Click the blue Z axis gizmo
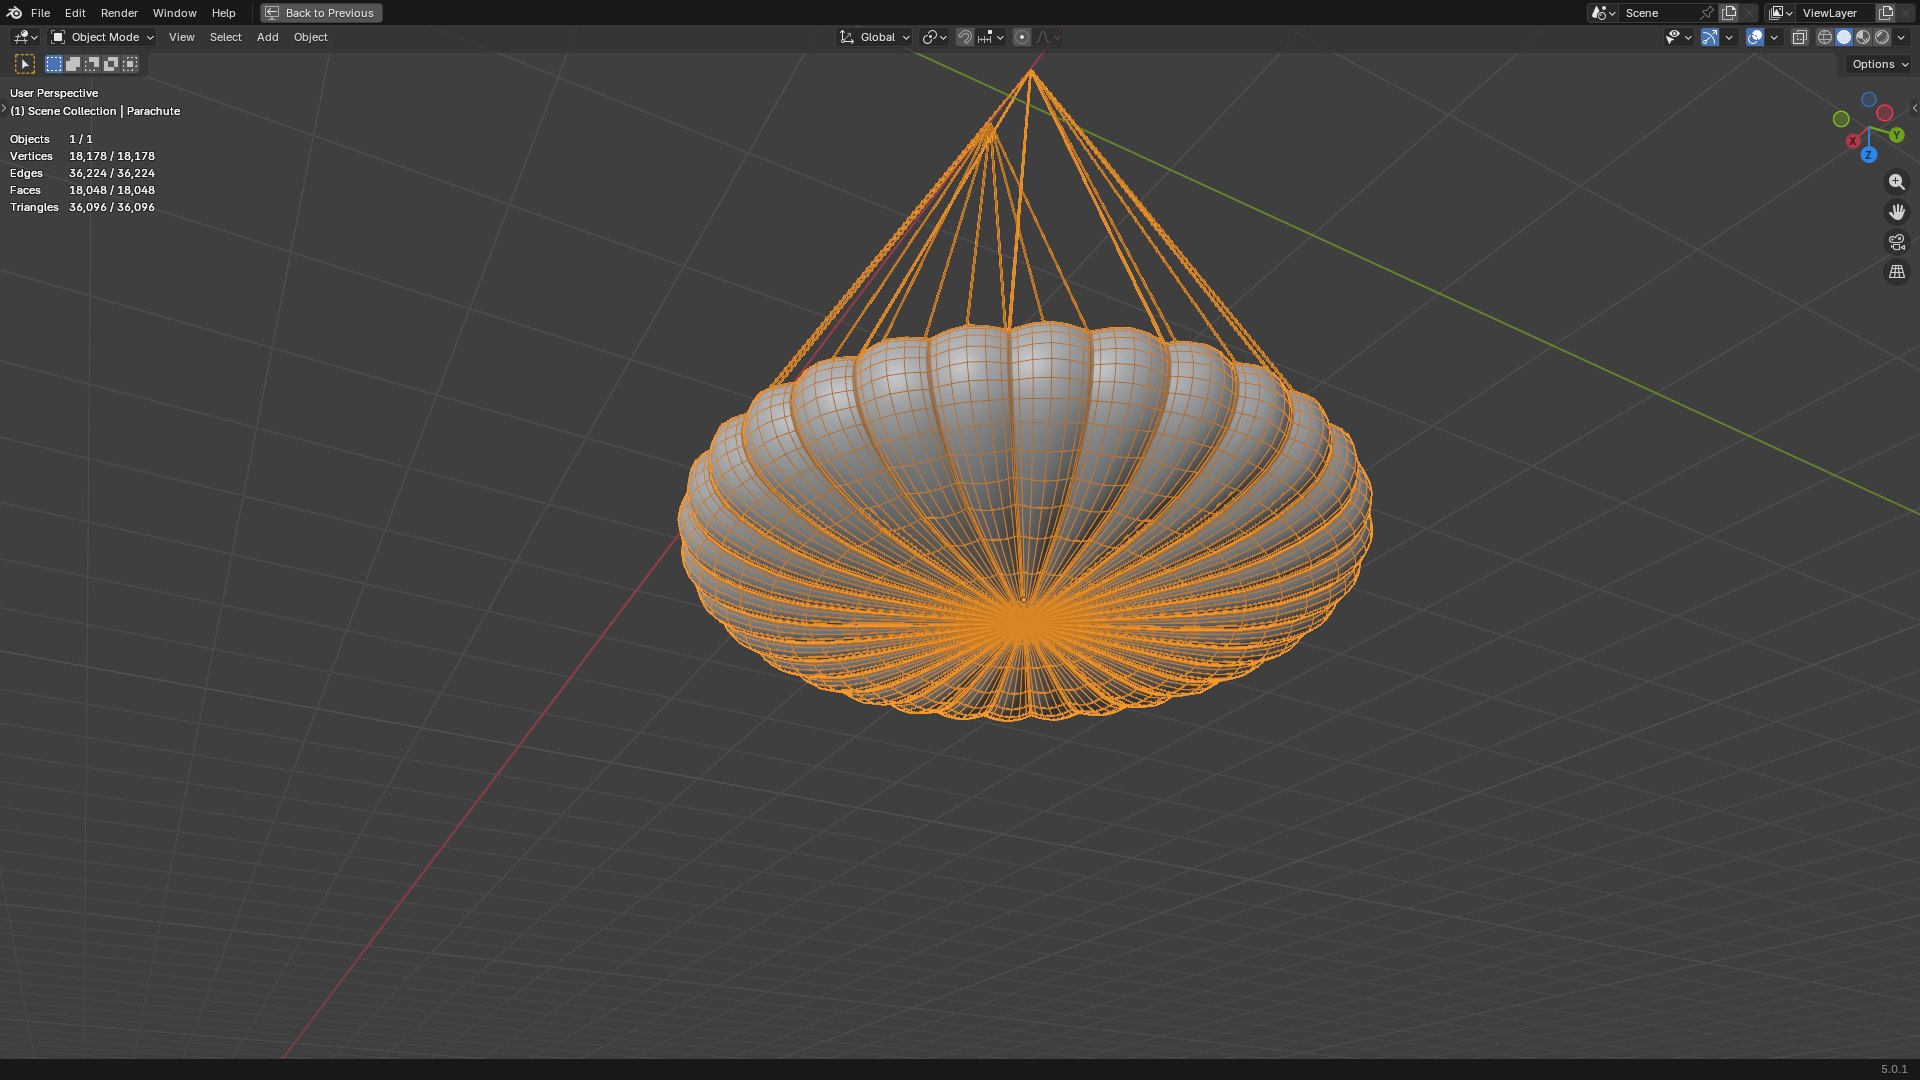 click(x=1868, y=155)
